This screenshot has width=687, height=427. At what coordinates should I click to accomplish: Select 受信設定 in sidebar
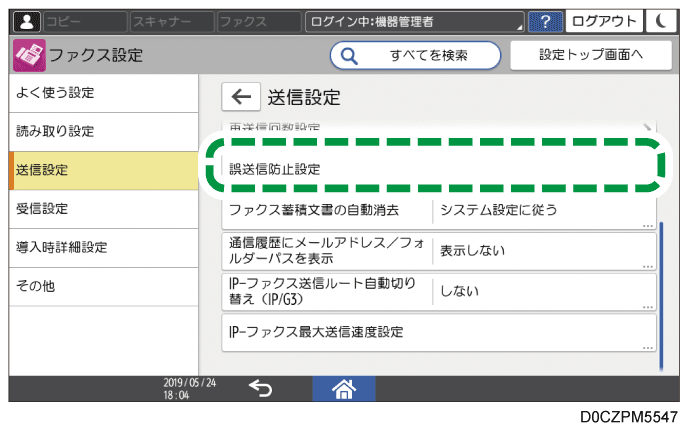(103, 209)
